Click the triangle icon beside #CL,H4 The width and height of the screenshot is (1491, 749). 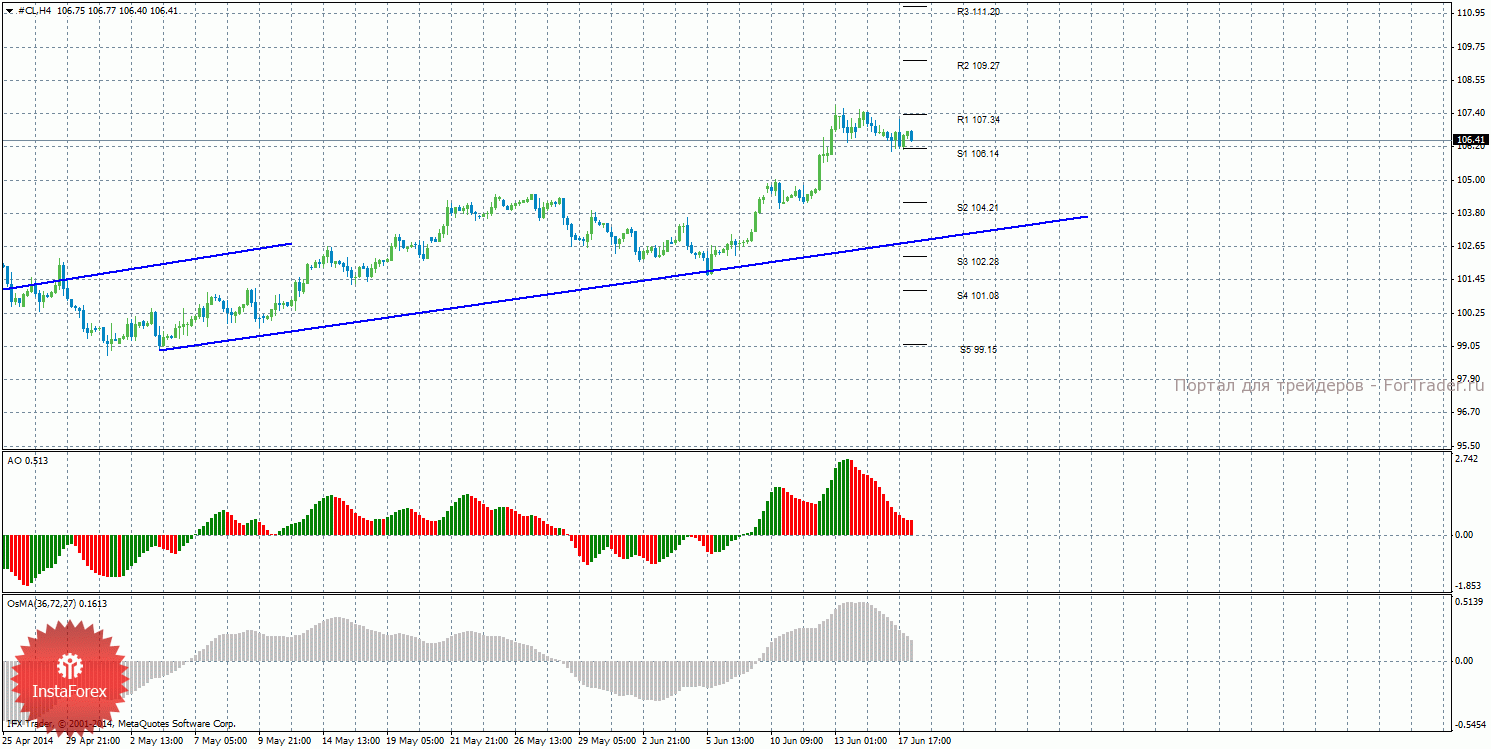9,10
